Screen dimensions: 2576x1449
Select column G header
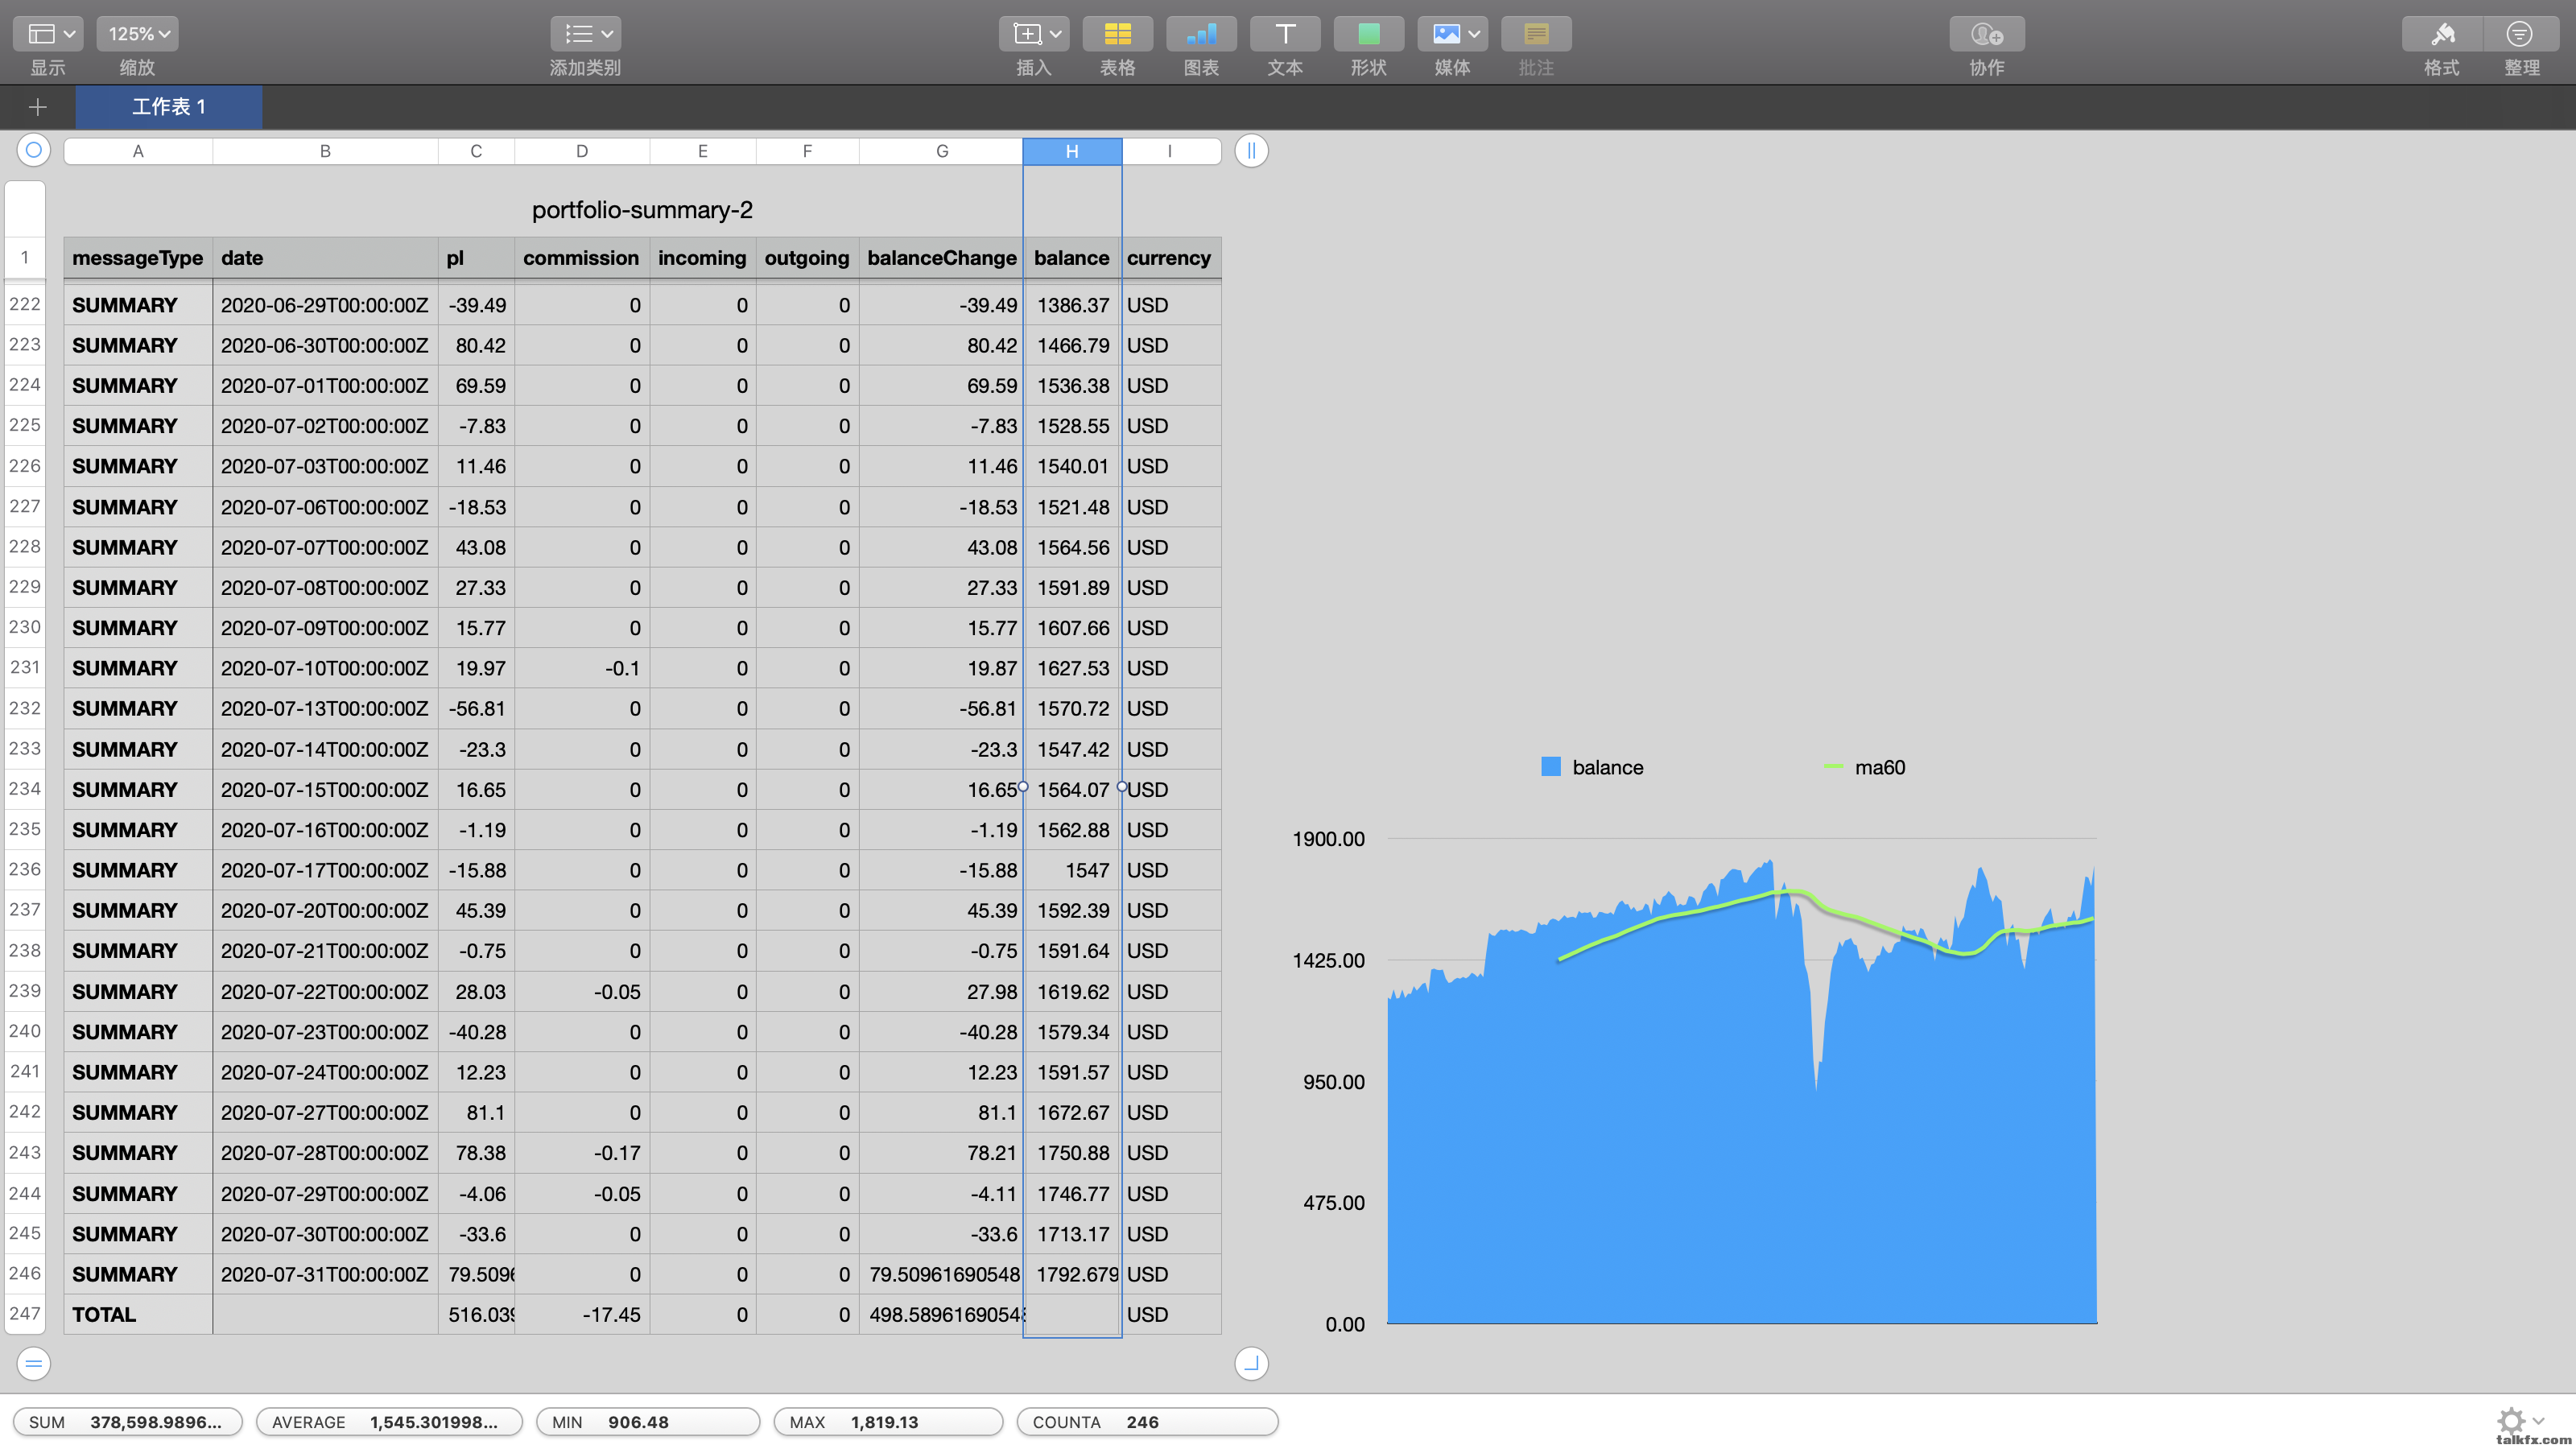click(x=942, y=151)
